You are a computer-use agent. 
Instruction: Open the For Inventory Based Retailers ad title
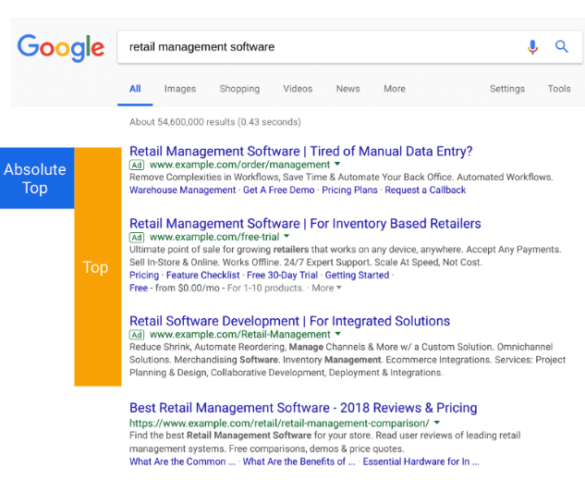click(x=305, y=224)
